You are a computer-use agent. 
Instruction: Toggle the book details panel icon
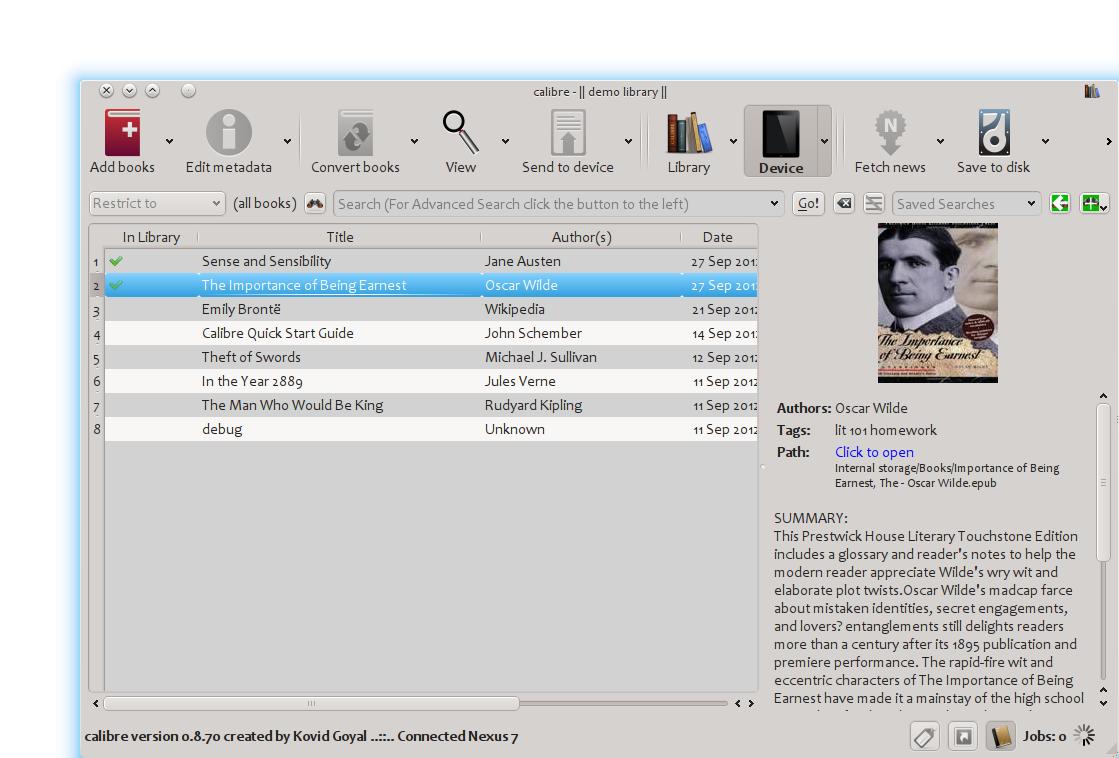[x=1001, y=736]
